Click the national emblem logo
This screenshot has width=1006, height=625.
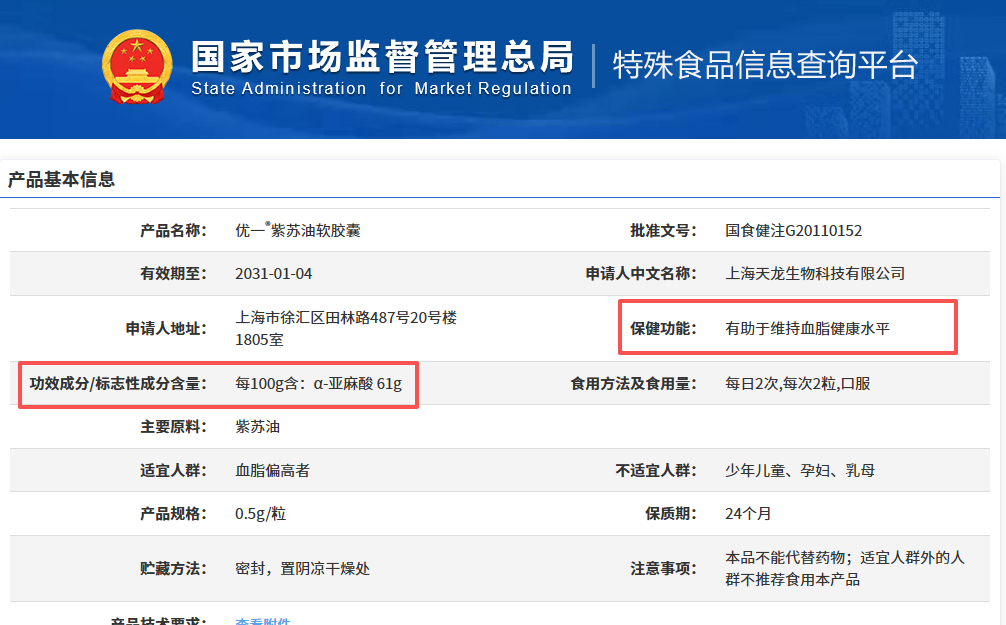(x=137, y=67)
